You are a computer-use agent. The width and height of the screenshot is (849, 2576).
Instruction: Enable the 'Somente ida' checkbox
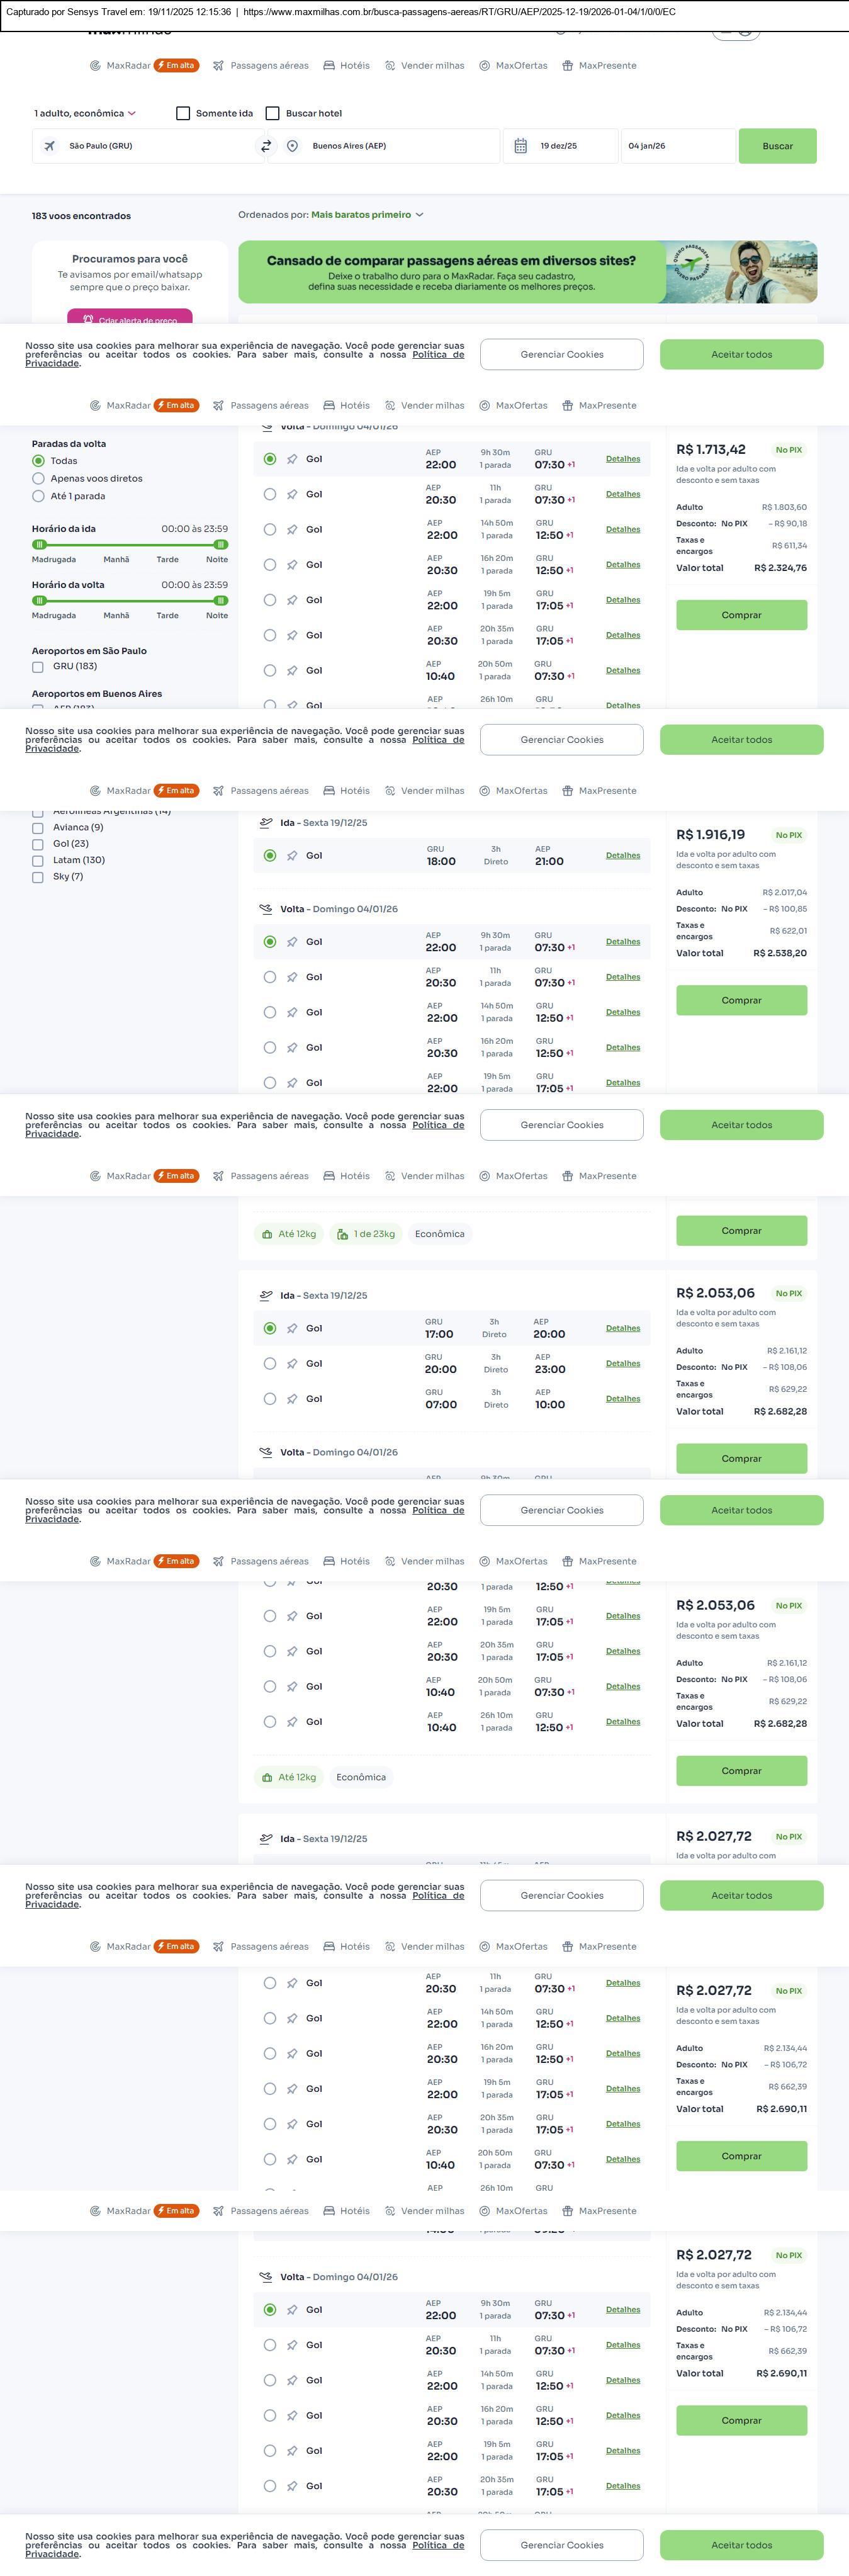[x=183, y=113]
